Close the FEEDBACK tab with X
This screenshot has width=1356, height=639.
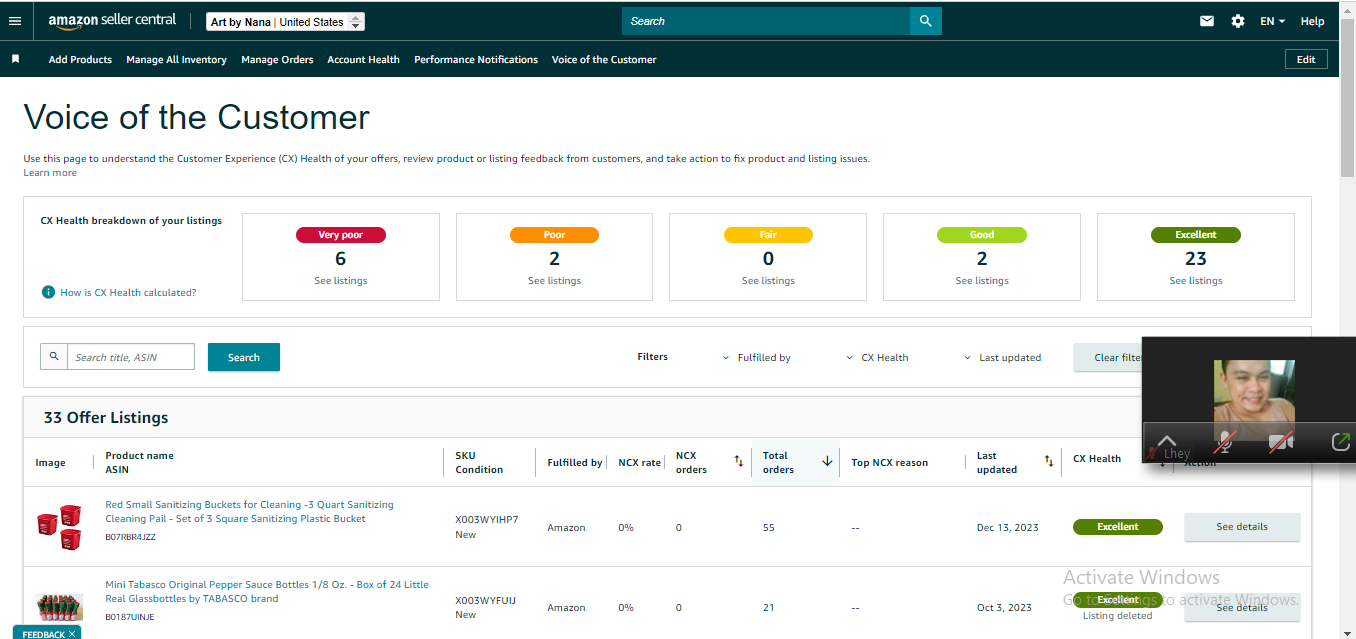tap(72, 634)
